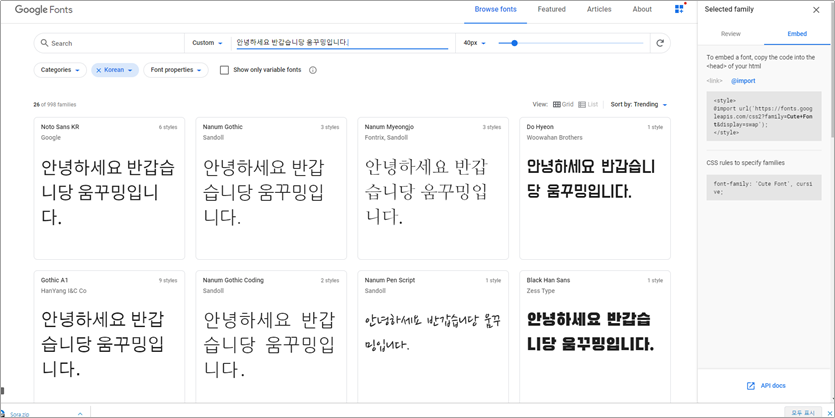Open the Articles tab
Viewport: 835px width, 418px height.
coord(599,10)
